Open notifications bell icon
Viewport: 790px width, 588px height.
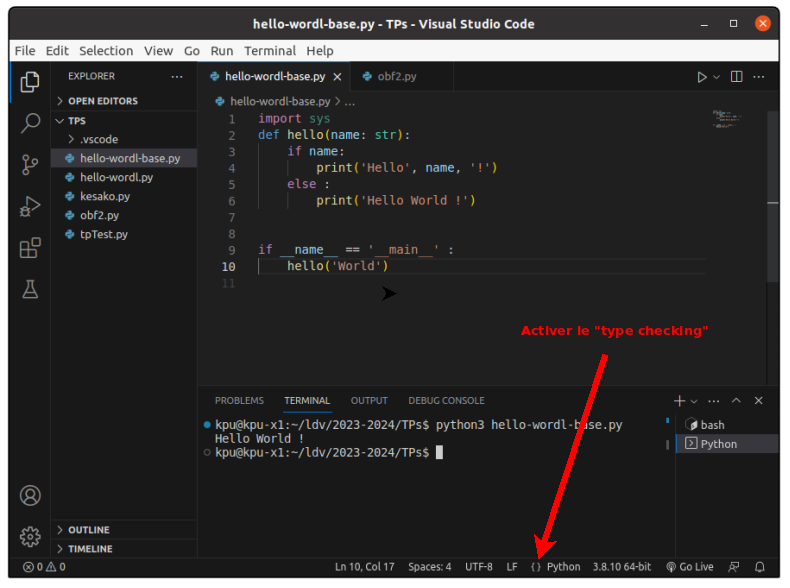point(759,567)
